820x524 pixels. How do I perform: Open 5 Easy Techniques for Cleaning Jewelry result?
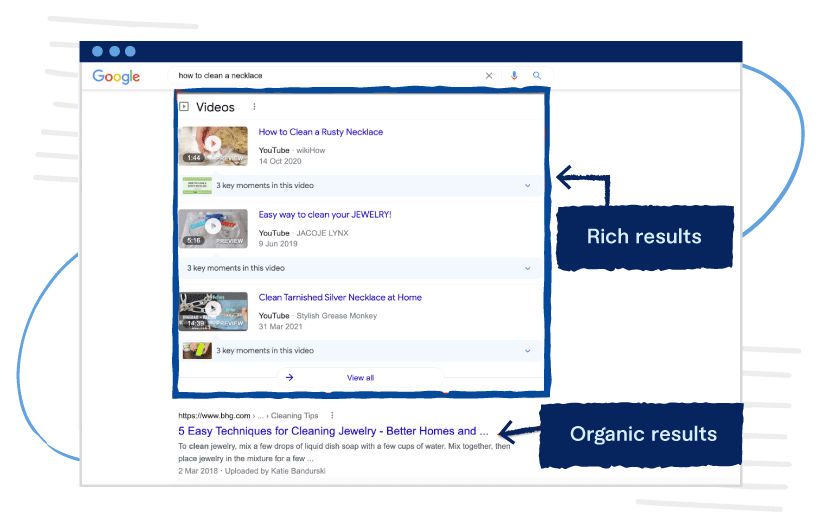333,431
